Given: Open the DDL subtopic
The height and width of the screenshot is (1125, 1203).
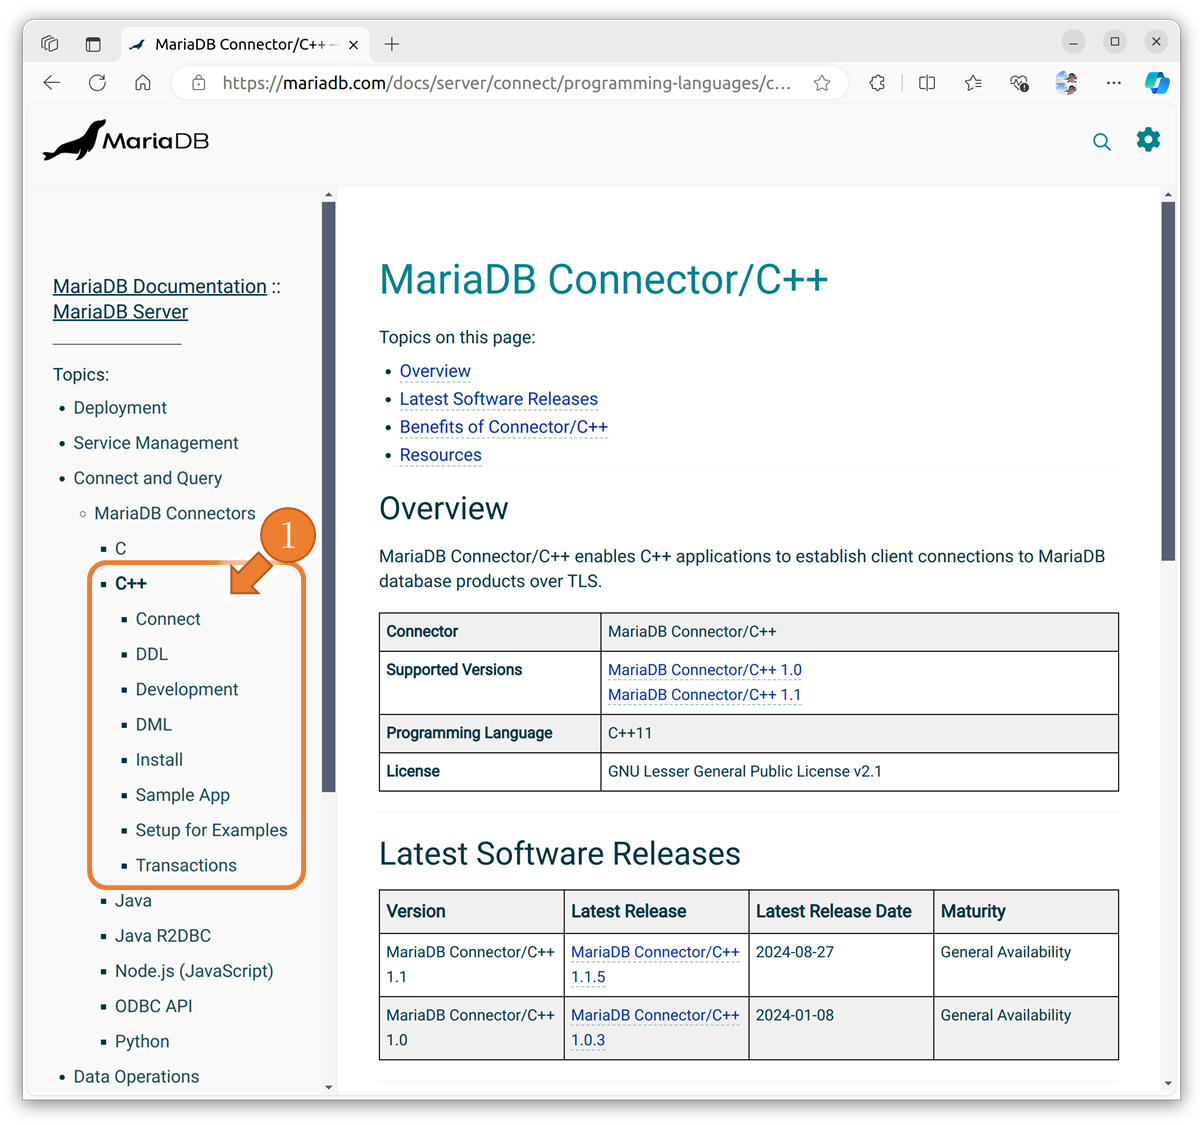Looking at the screenshot, I should pos(152,654).
